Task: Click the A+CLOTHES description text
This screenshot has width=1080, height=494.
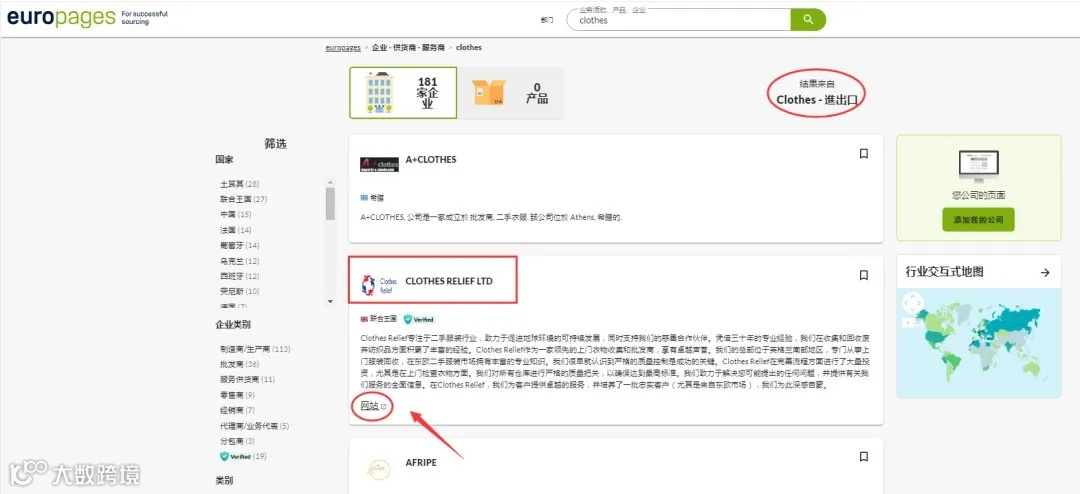Action: point(492,217)
